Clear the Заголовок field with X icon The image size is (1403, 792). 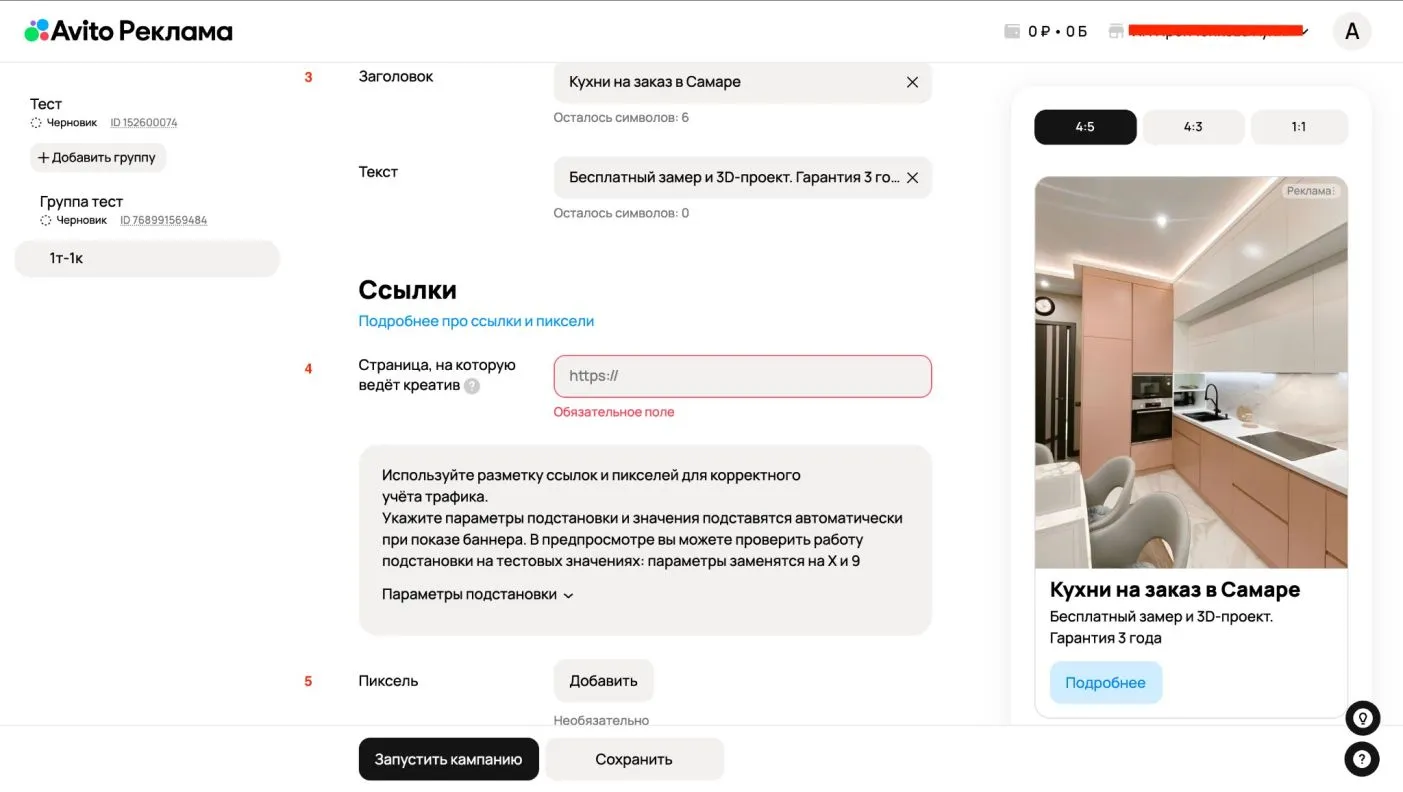[912, 82]
